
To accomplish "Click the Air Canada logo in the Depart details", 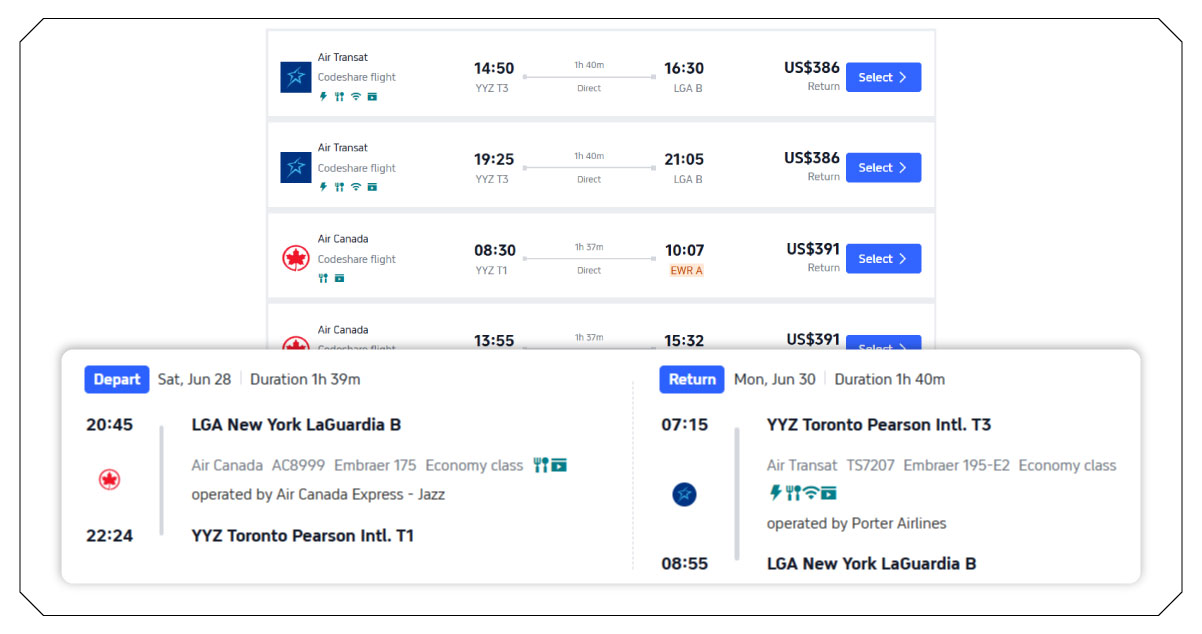I will [x=110, y=480].
